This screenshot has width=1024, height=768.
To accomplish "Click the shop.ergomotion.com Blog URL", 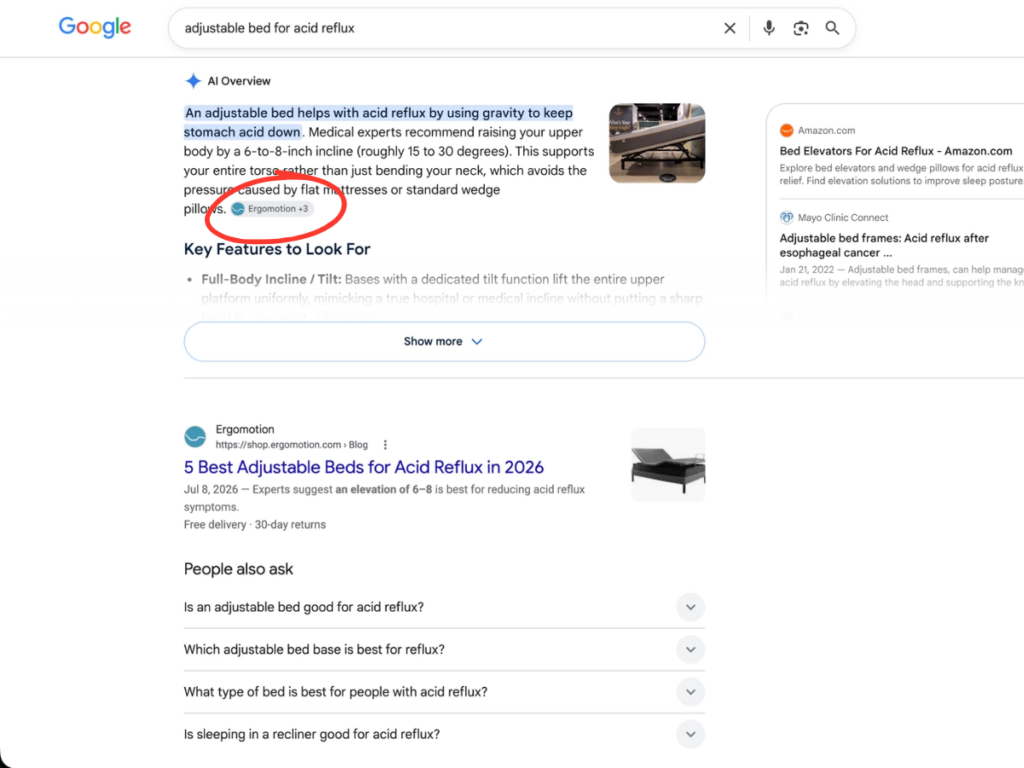I will (291, 445).
